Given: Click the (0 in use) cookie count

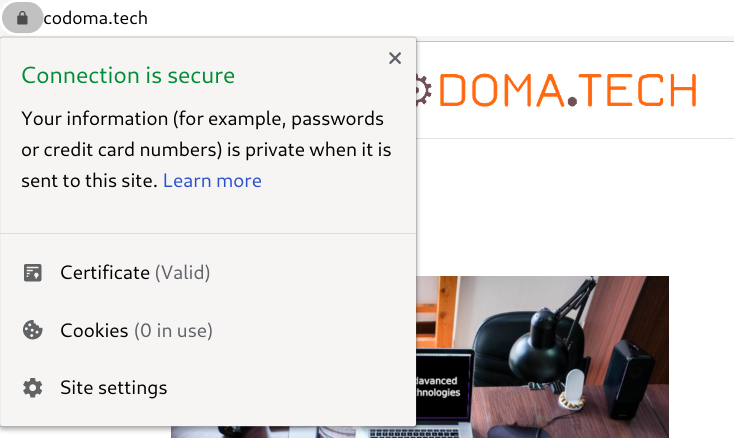Looking at the screenshot, I should point(174,331).
